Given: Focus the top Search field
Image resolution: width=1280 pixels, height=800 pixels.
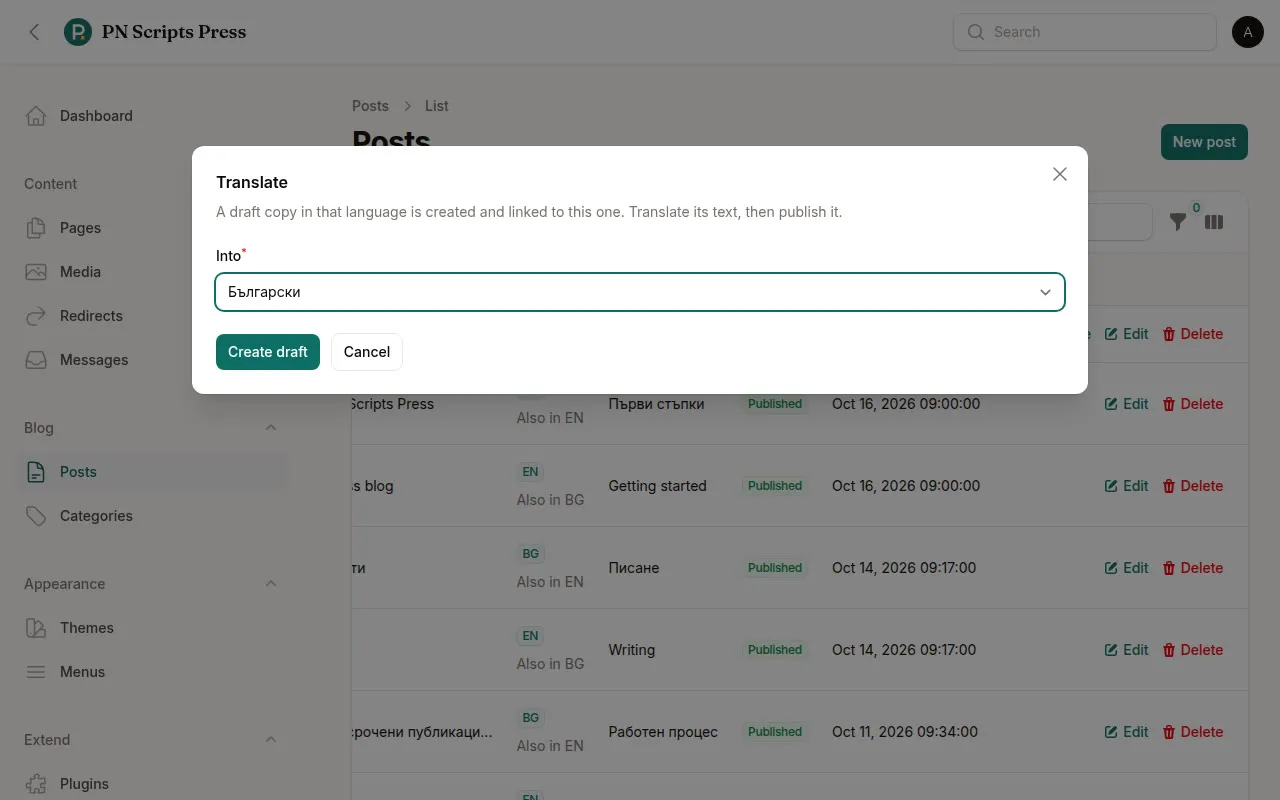Looking at the screenshot, I should point(1085,32).
